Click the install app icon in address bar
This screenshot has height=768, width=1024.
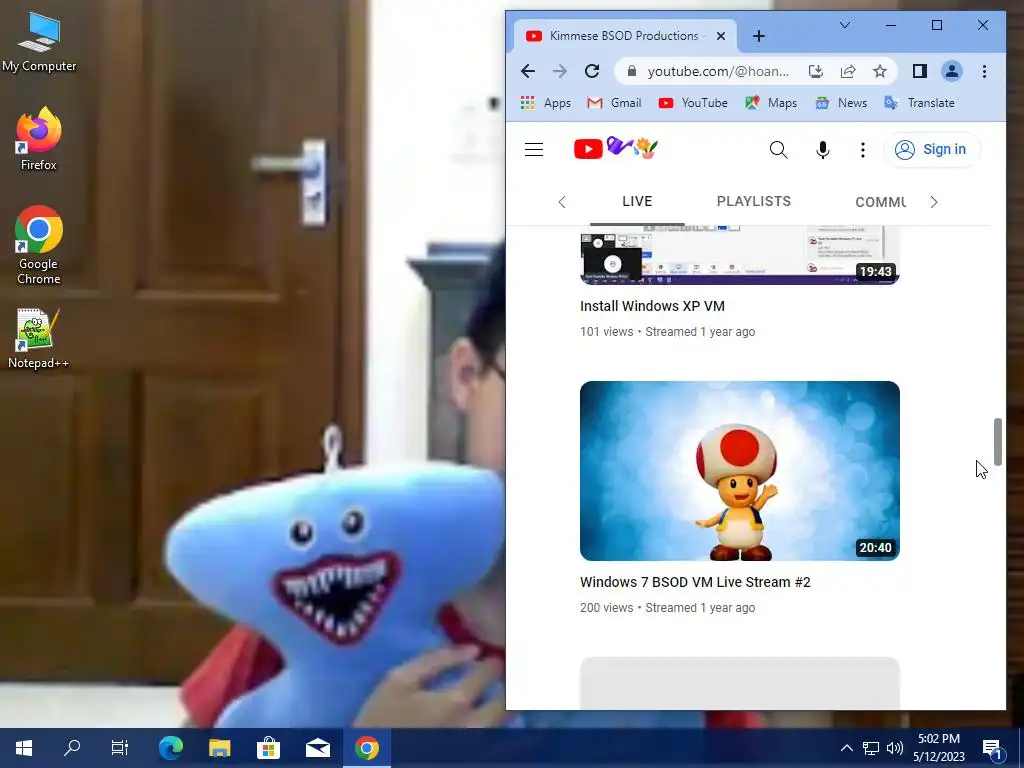tap(816, 71)
